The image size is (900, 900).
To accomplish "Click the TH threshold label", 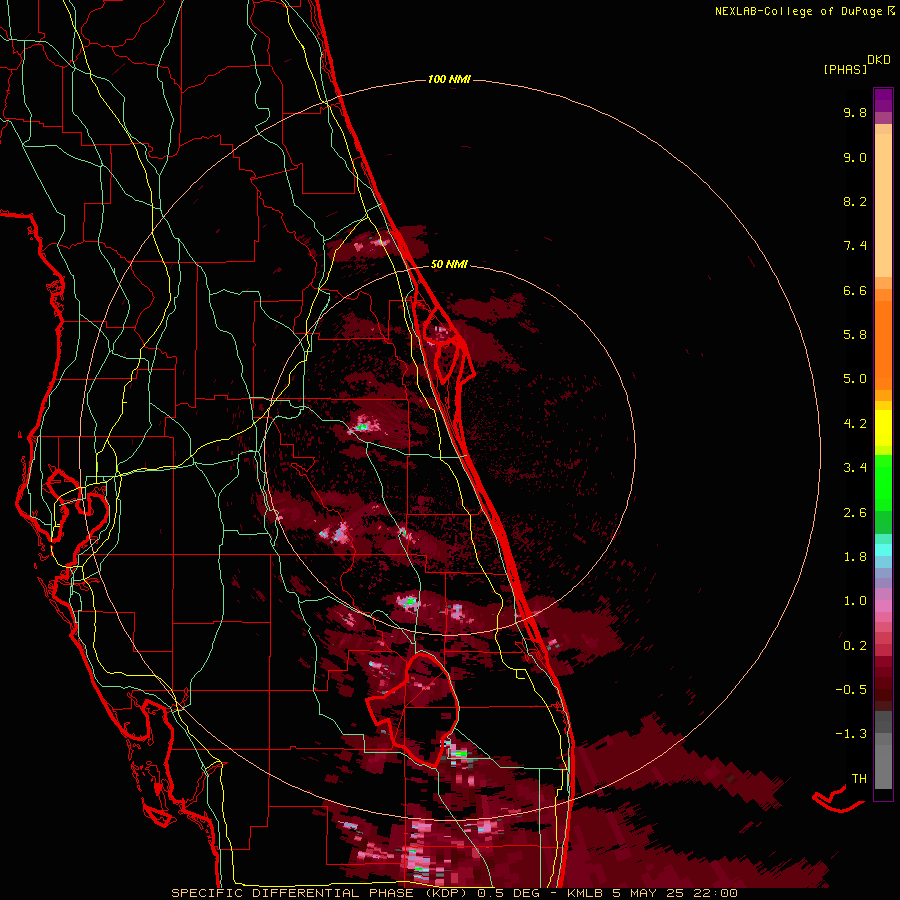I will click(x=859, y=779).
